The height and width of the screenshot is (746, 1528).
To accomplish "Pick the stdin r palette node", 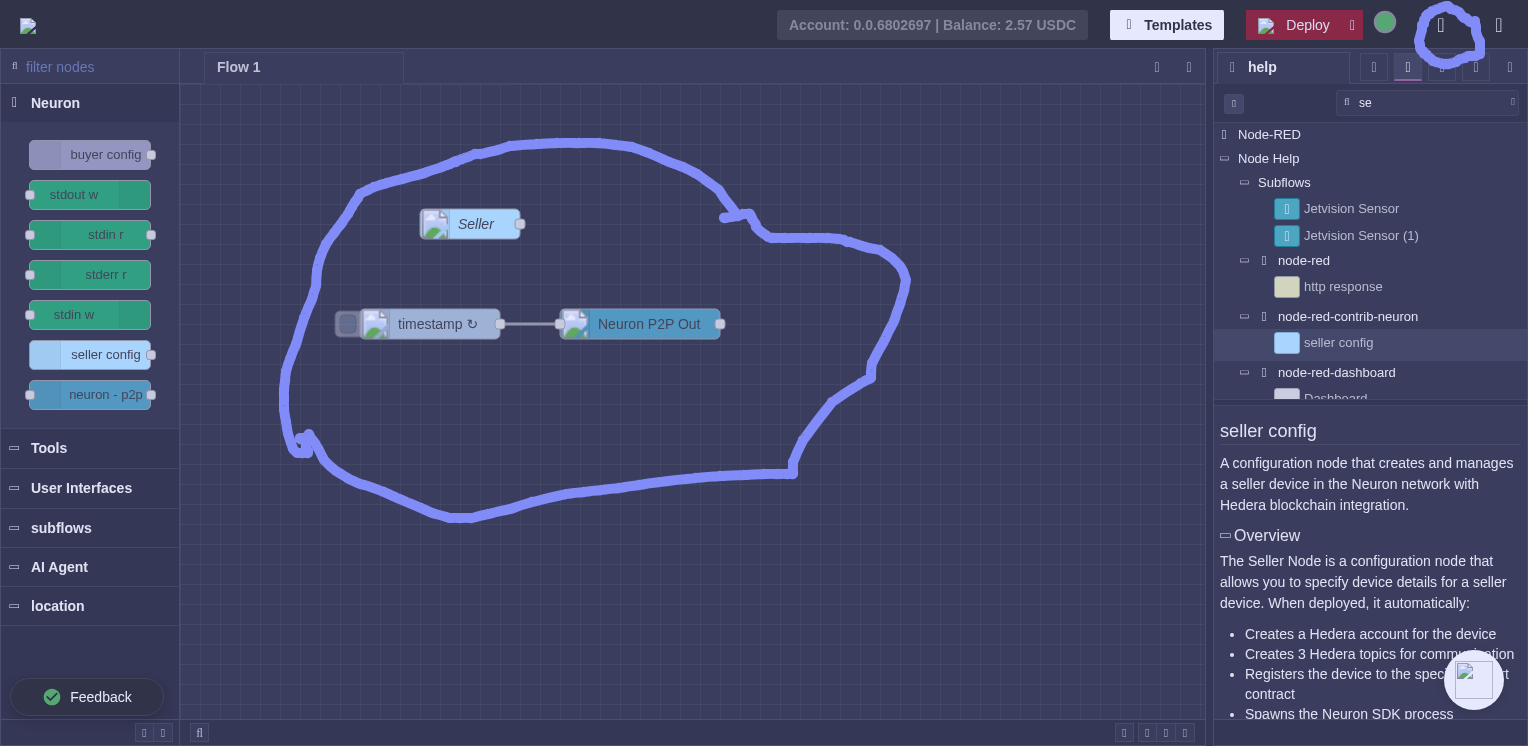I will pos(90,235).
